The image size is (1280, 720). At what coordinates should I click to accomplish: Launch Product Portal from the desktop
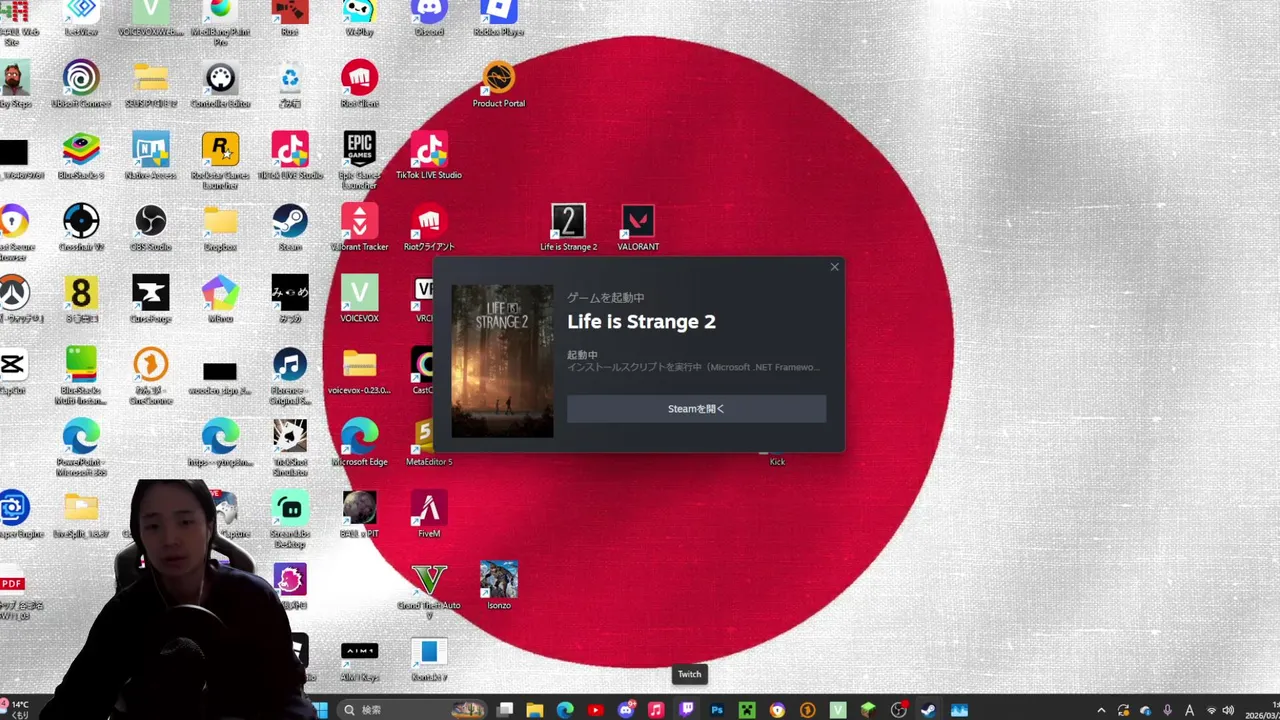498,85
